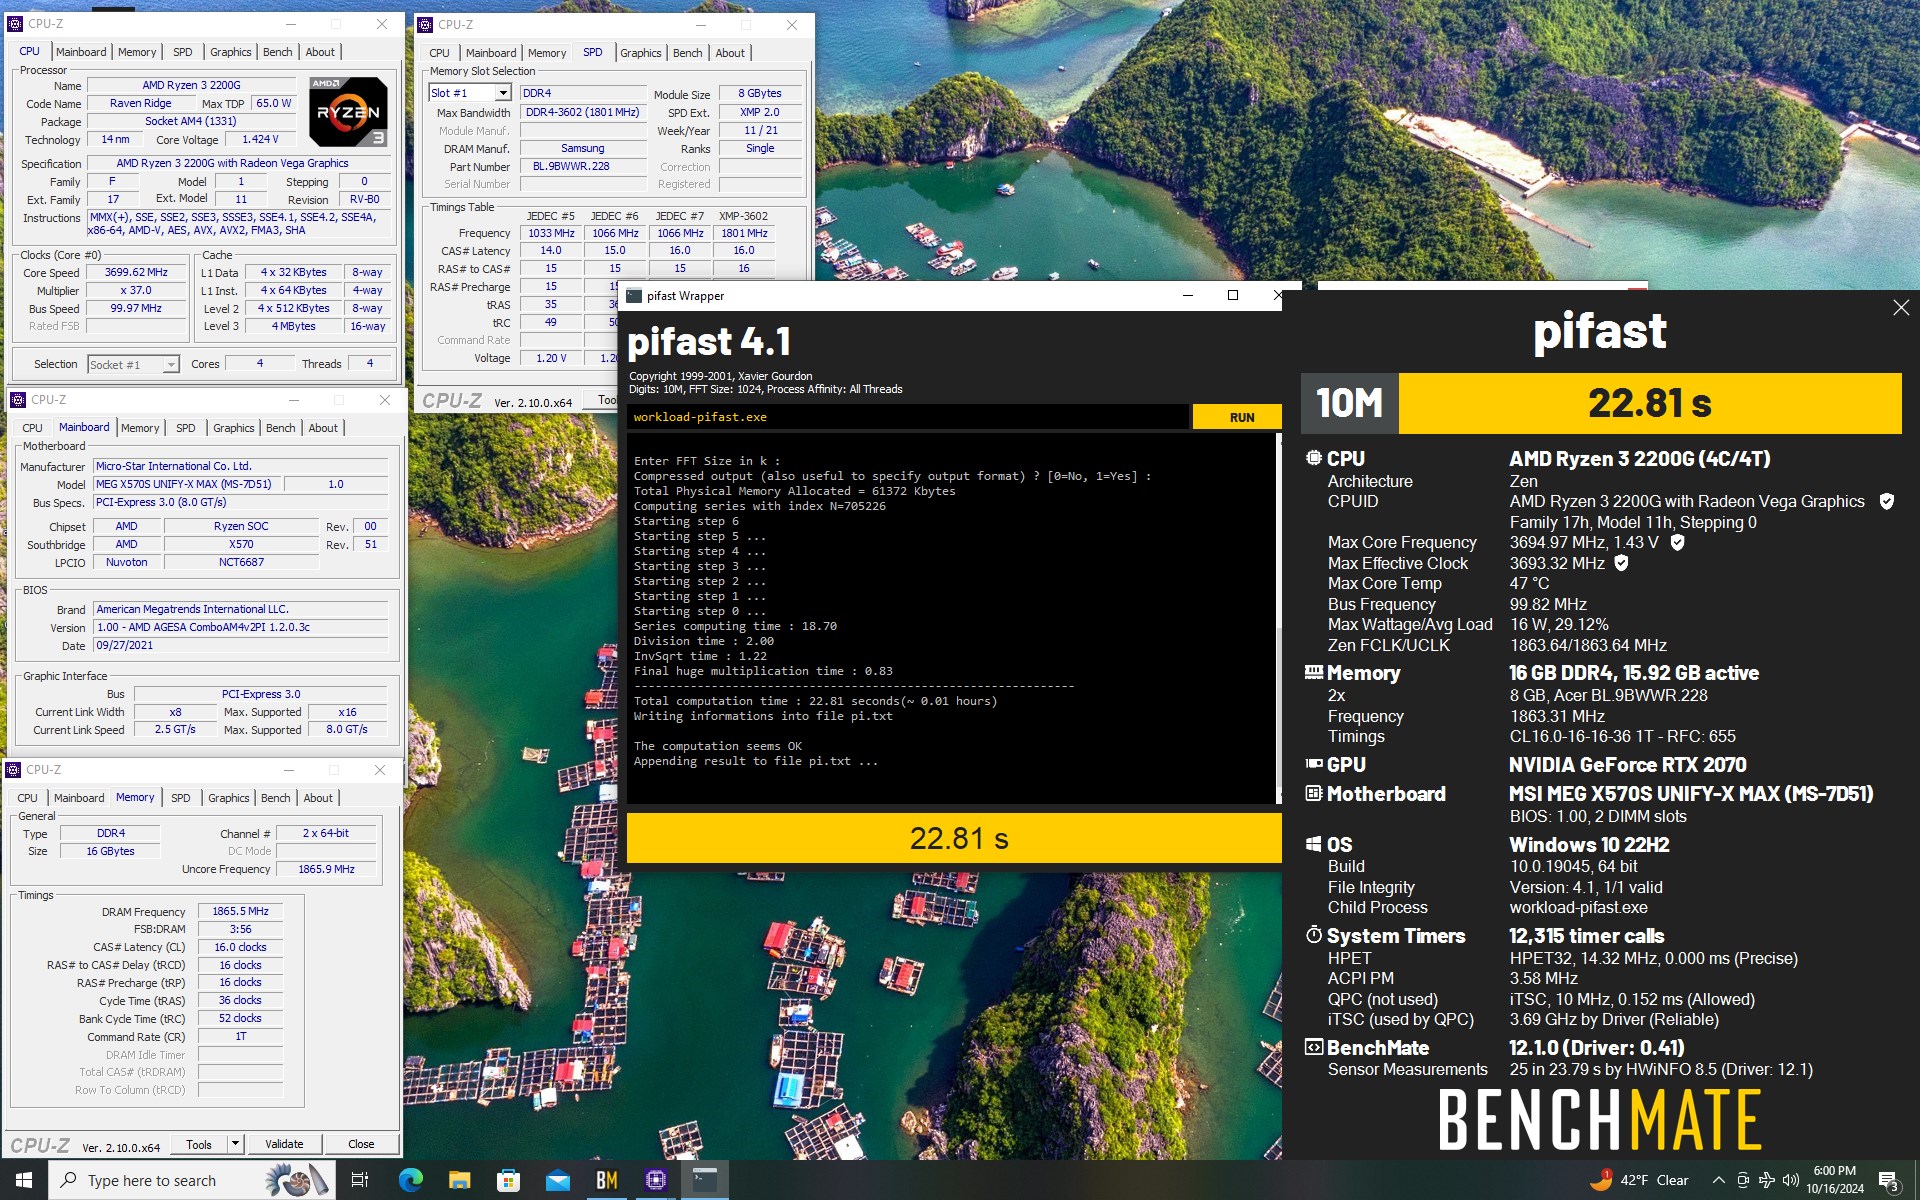Image resolution: width=1920 pixels, height=1200 pixels.
Task: Click the part number BL.9BWWR.228 field
Action: 583,166
